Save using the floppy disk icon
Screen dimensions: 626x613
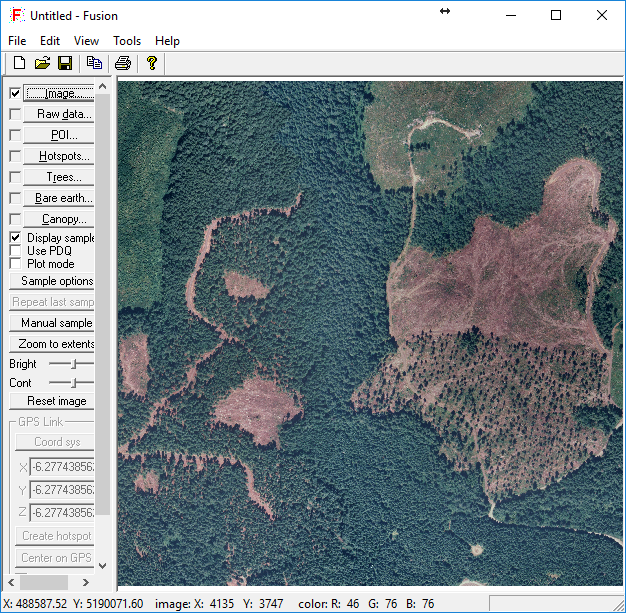(x=65, y=63)
